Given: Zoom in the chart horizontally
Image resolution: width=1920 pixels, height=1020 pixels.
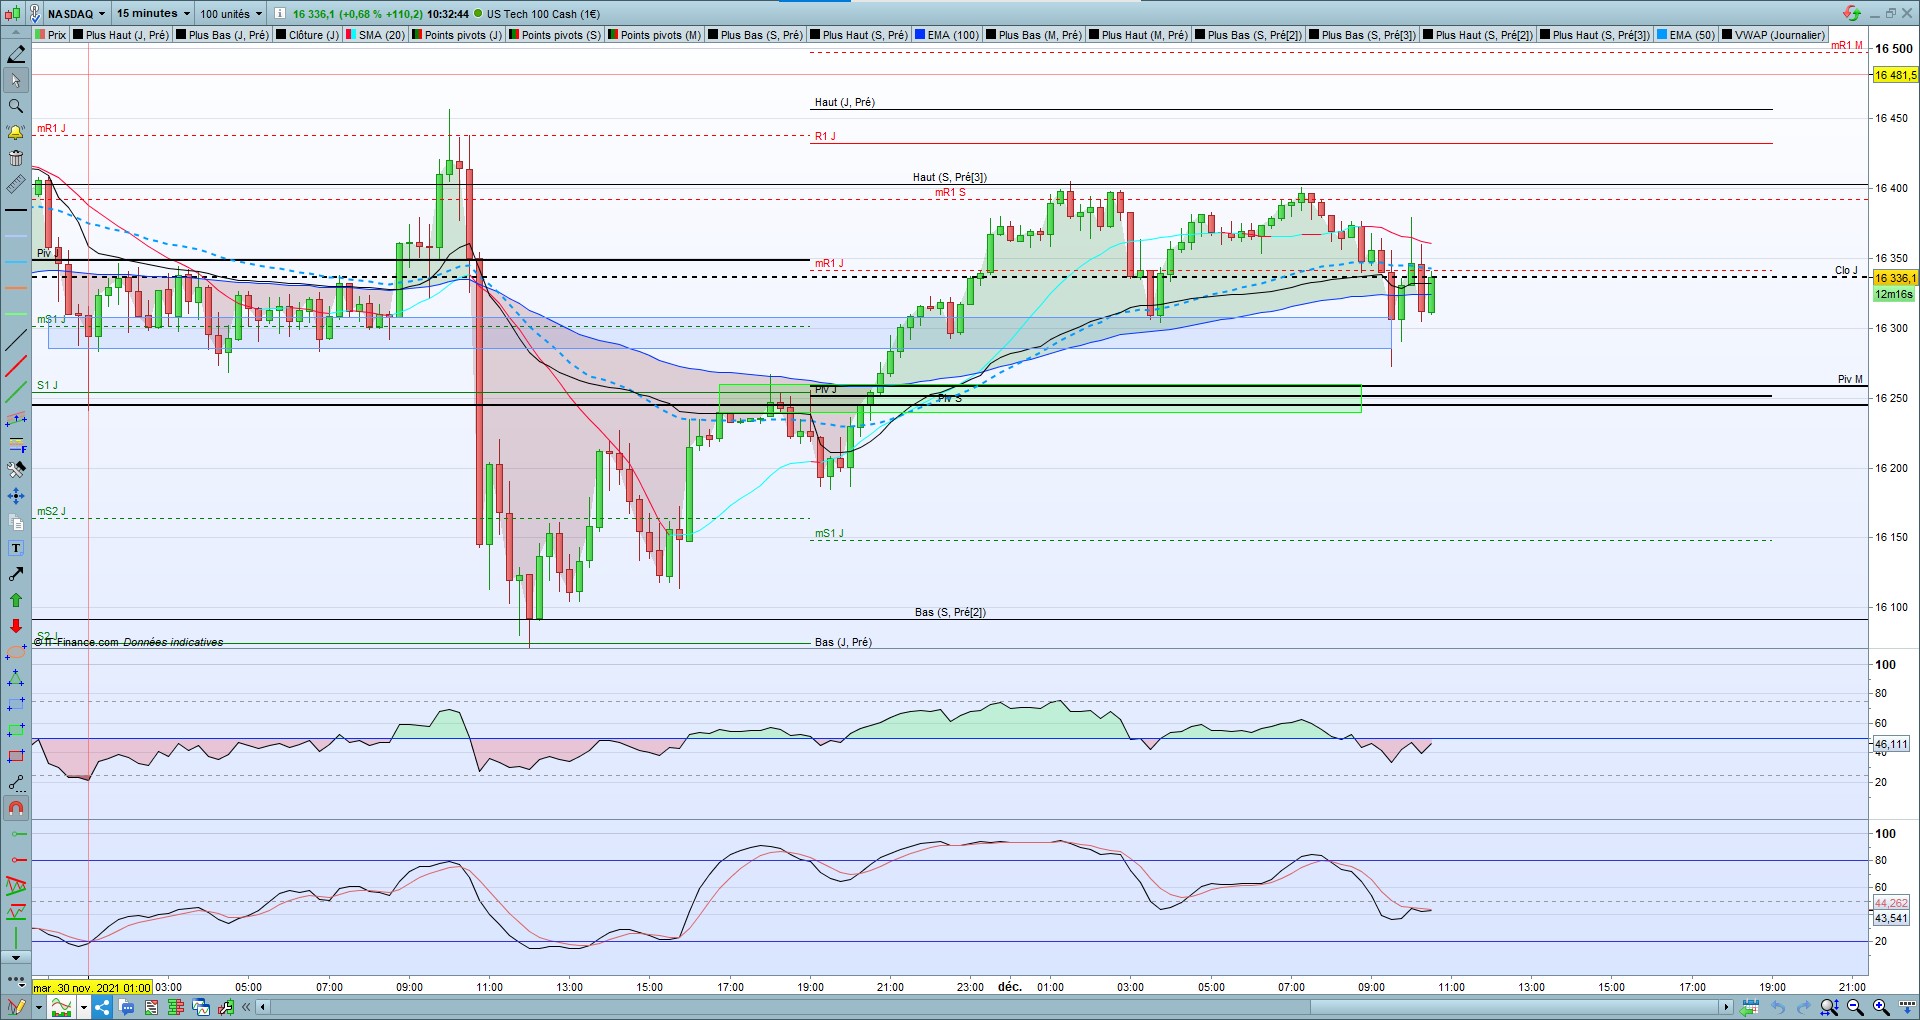Looking at the screenshot, I should (1881, 1007).
